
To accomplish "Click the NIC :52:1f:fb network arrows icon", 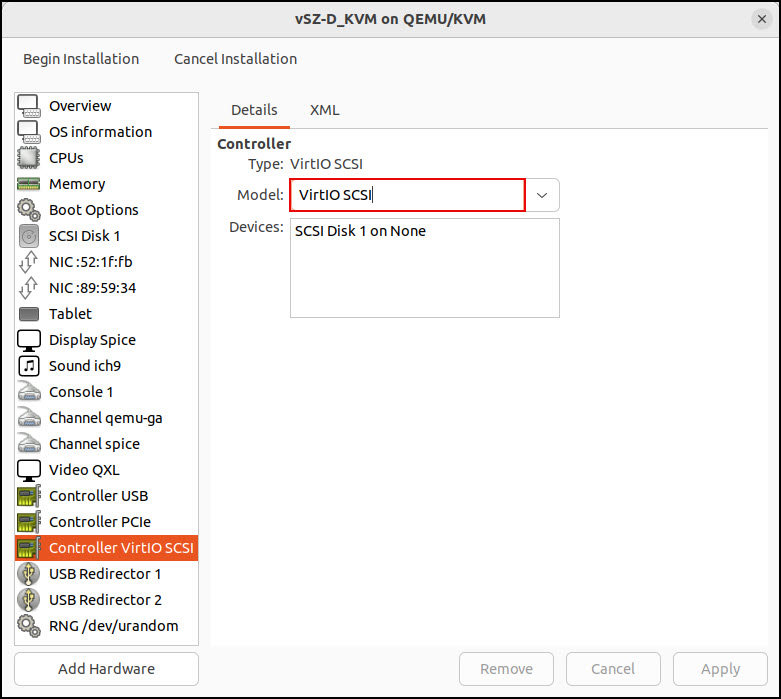I will 29,262.
